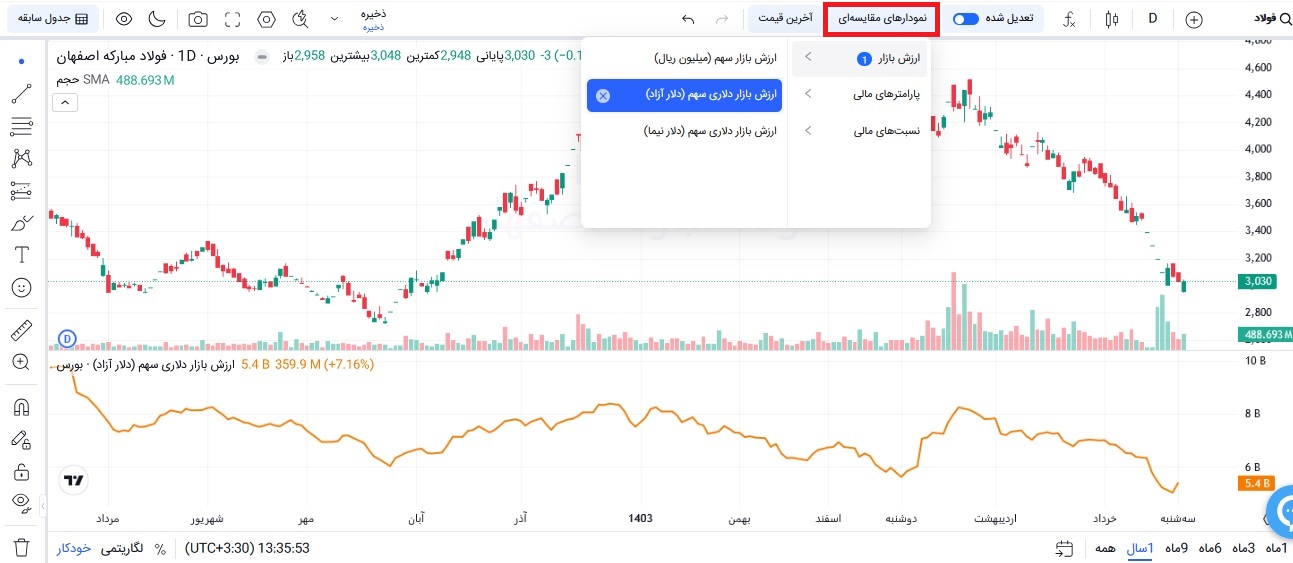The height and width of the screenshot is (563, 1293).
Task: Click the UTC+3:30 timezone clock
Action: pyautogui.click(x=247, y=549)
